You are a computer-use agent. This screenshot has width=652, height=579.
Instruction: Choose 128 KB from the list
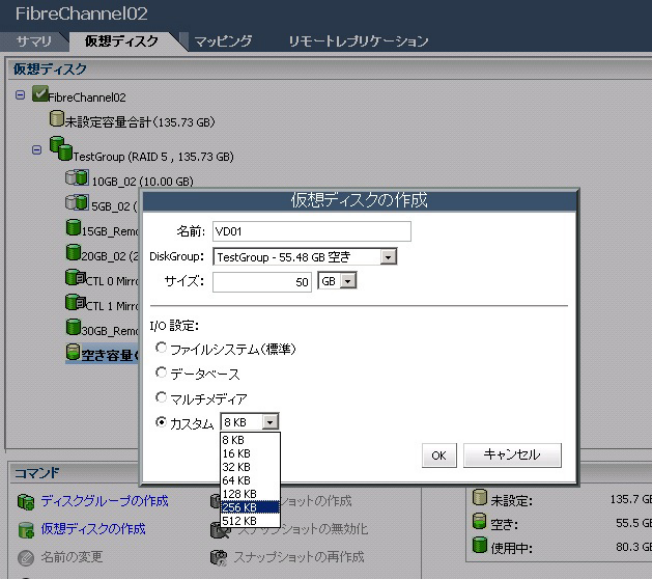click(250, 494)
